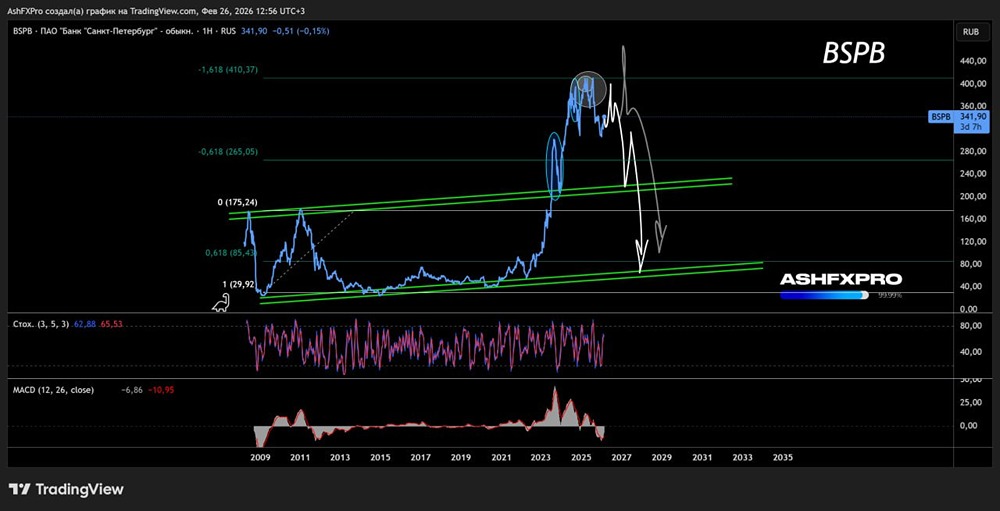Click the 2021 label on time axis
This screenshot has width=1000, height=511.
(501, 457)
